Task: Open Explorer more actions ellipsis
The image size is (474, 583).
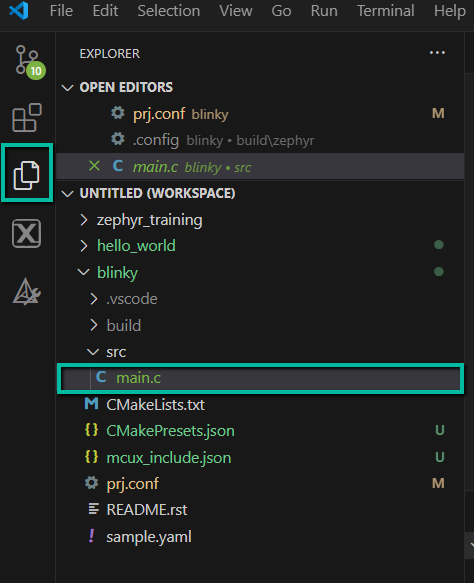Action: (x=437, y=53)
